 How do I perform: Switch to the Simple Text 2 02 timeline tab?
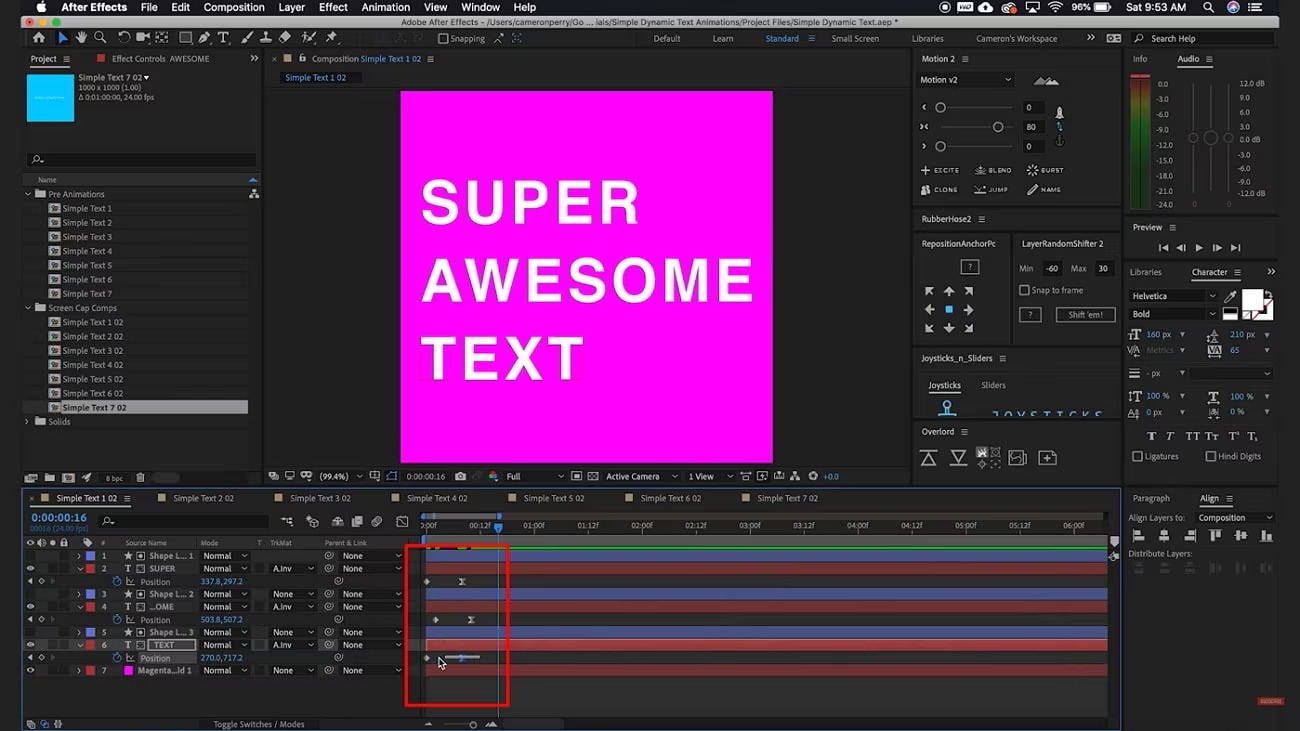tap(203, 498)
